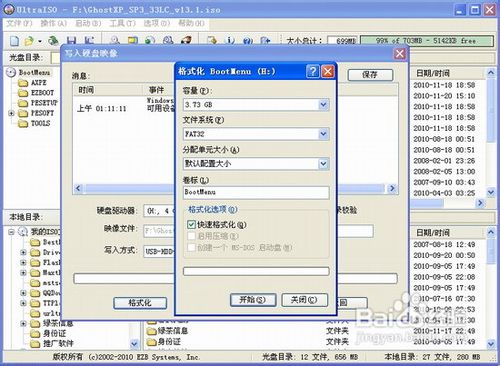
Task: Click the local tree scroll-down arrow
Action: click(134, 343)
